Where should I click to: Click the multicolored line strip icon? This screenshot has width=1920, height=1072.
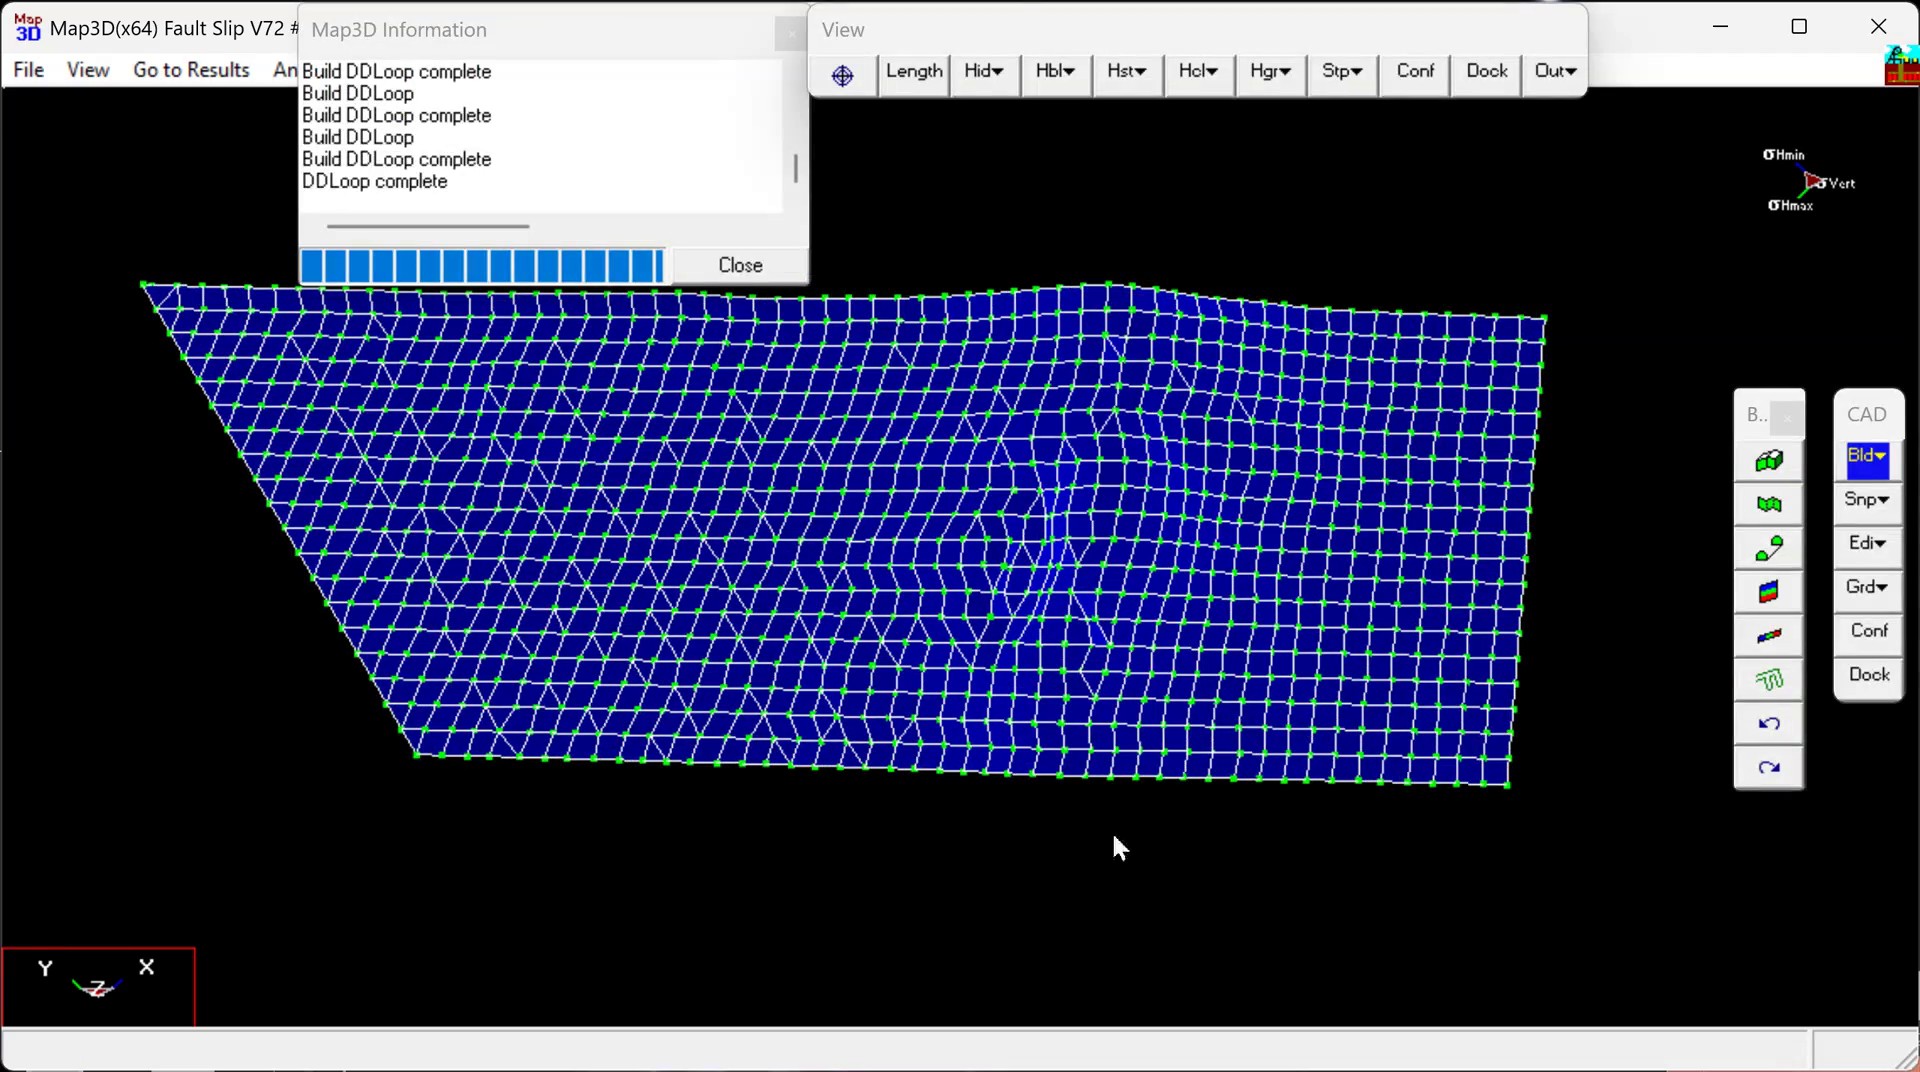point(1768,636)
